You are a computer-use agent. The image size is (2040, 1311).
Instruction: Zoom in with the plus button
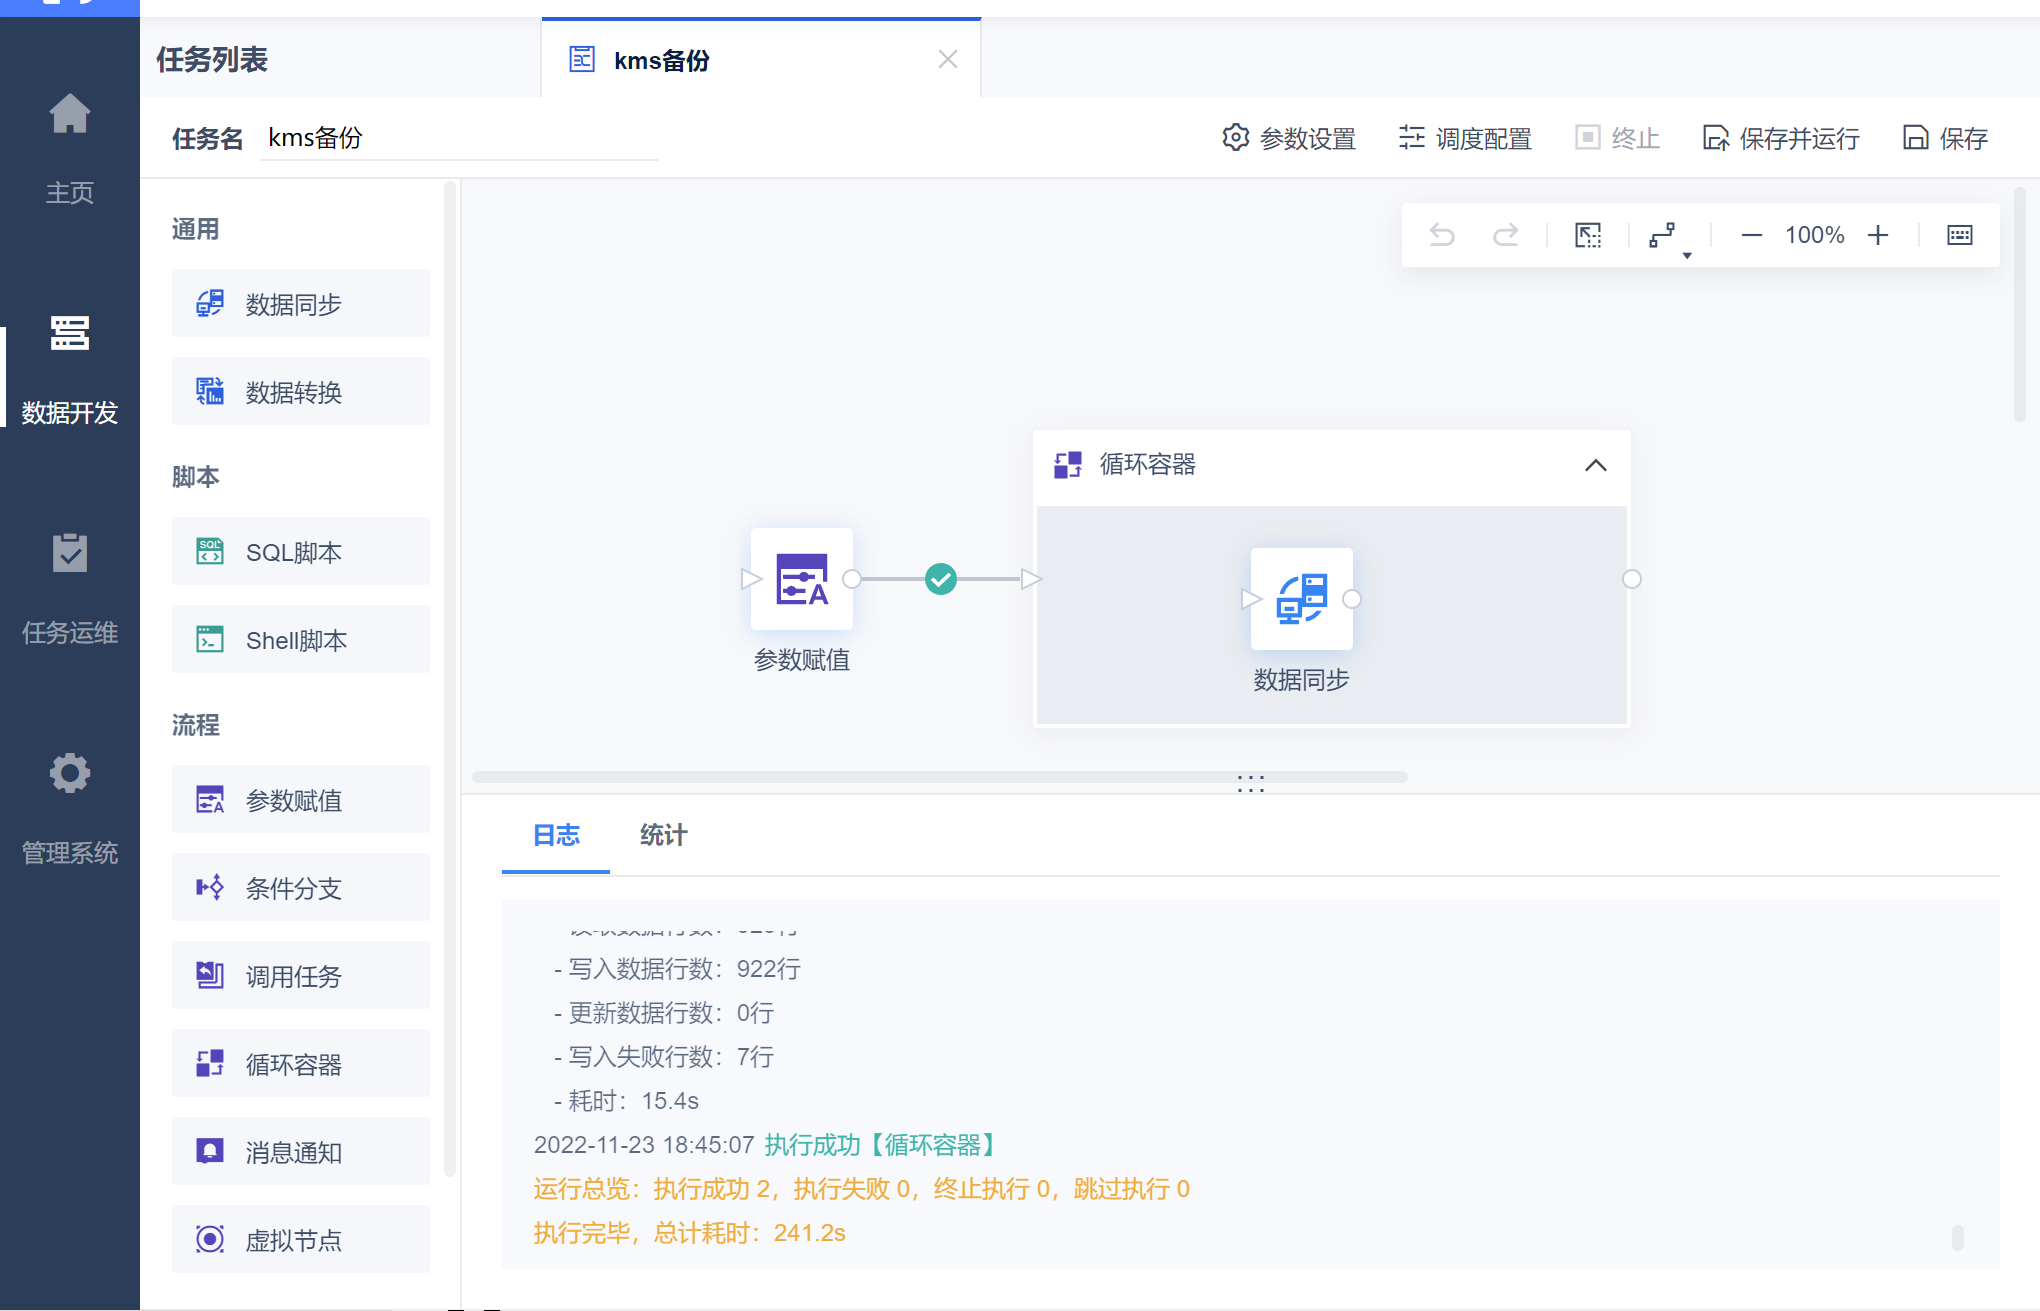pos(1878,235)
